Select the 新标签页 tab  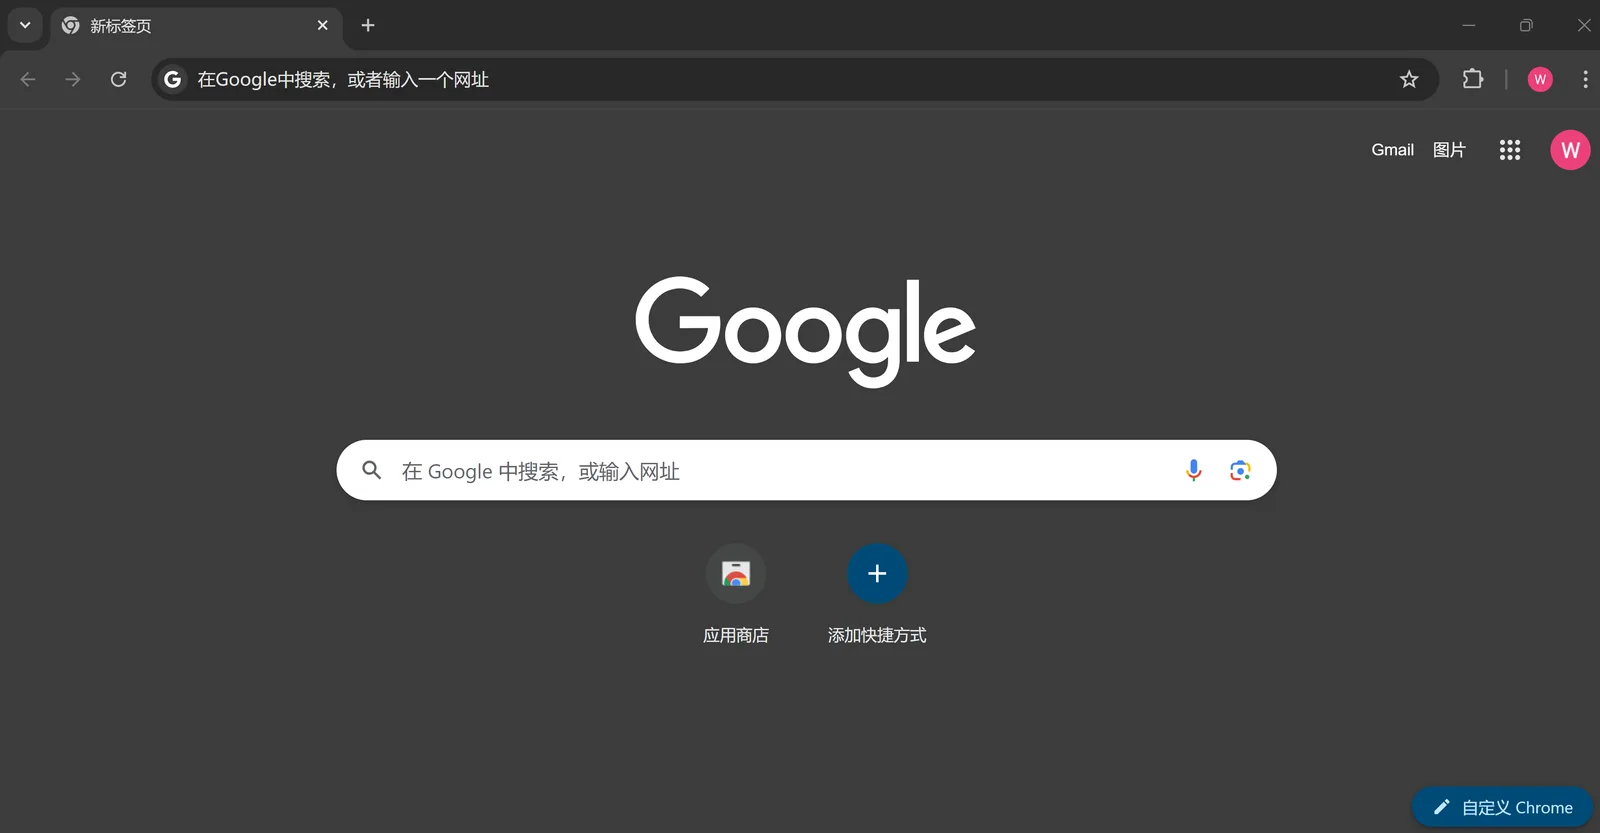tap(196, 26)
